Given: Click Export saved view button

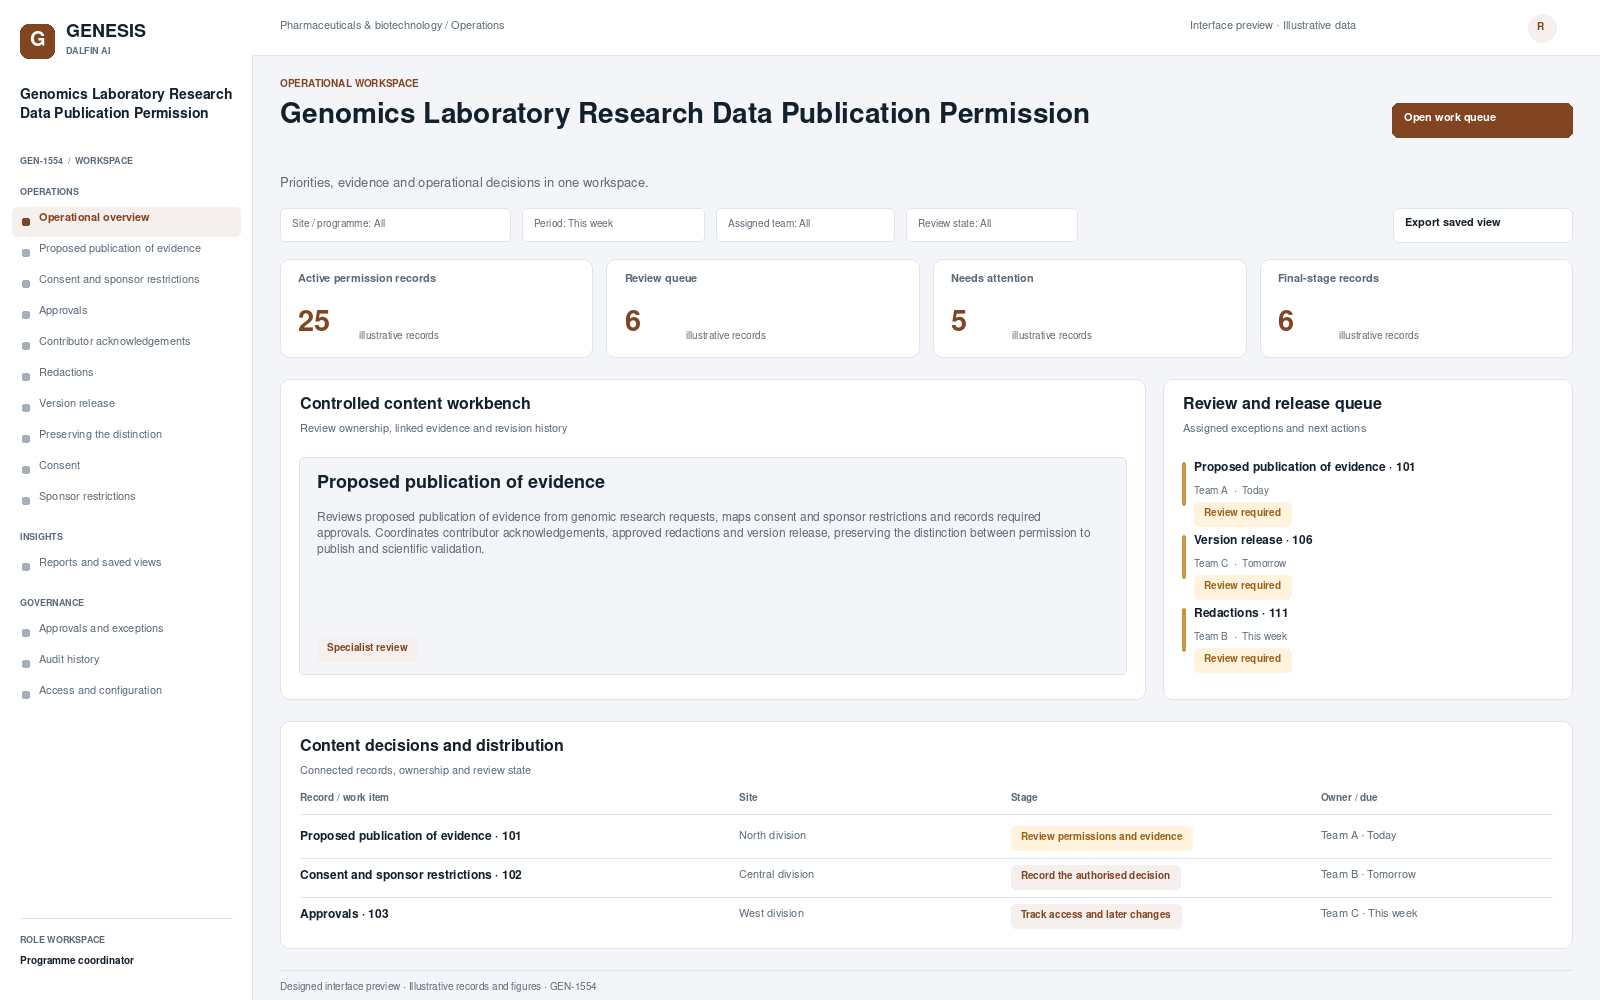Looking at the screenshot, I should 1482,225.
